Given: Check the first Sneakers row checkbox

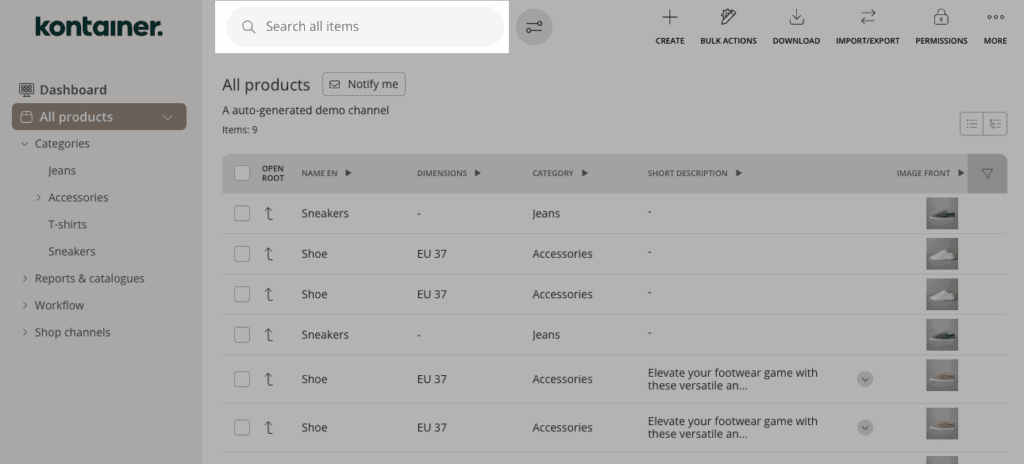Looking at the screenshot, I should (242, 213).
